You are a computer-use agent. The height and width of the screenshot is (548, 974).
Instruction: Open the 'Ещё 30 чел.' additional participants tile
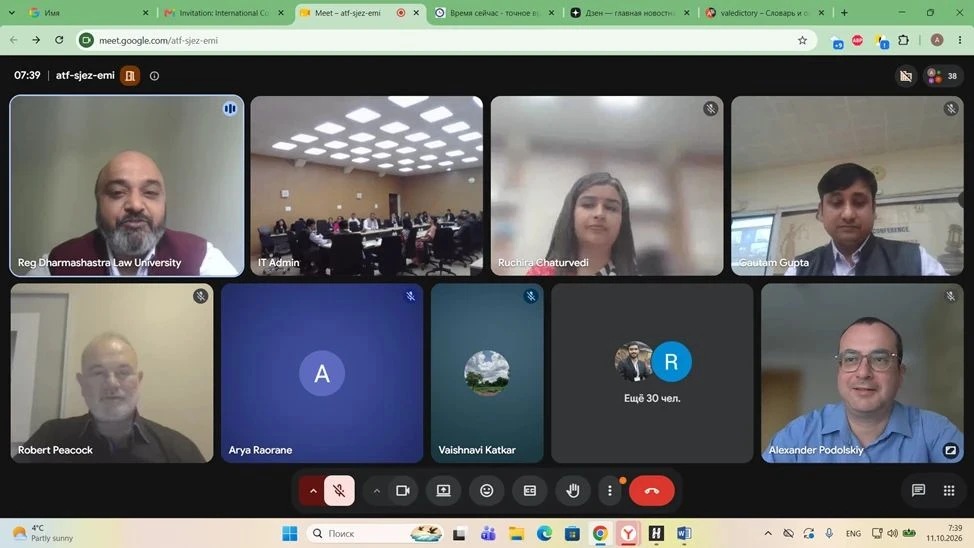click(652, 373)
